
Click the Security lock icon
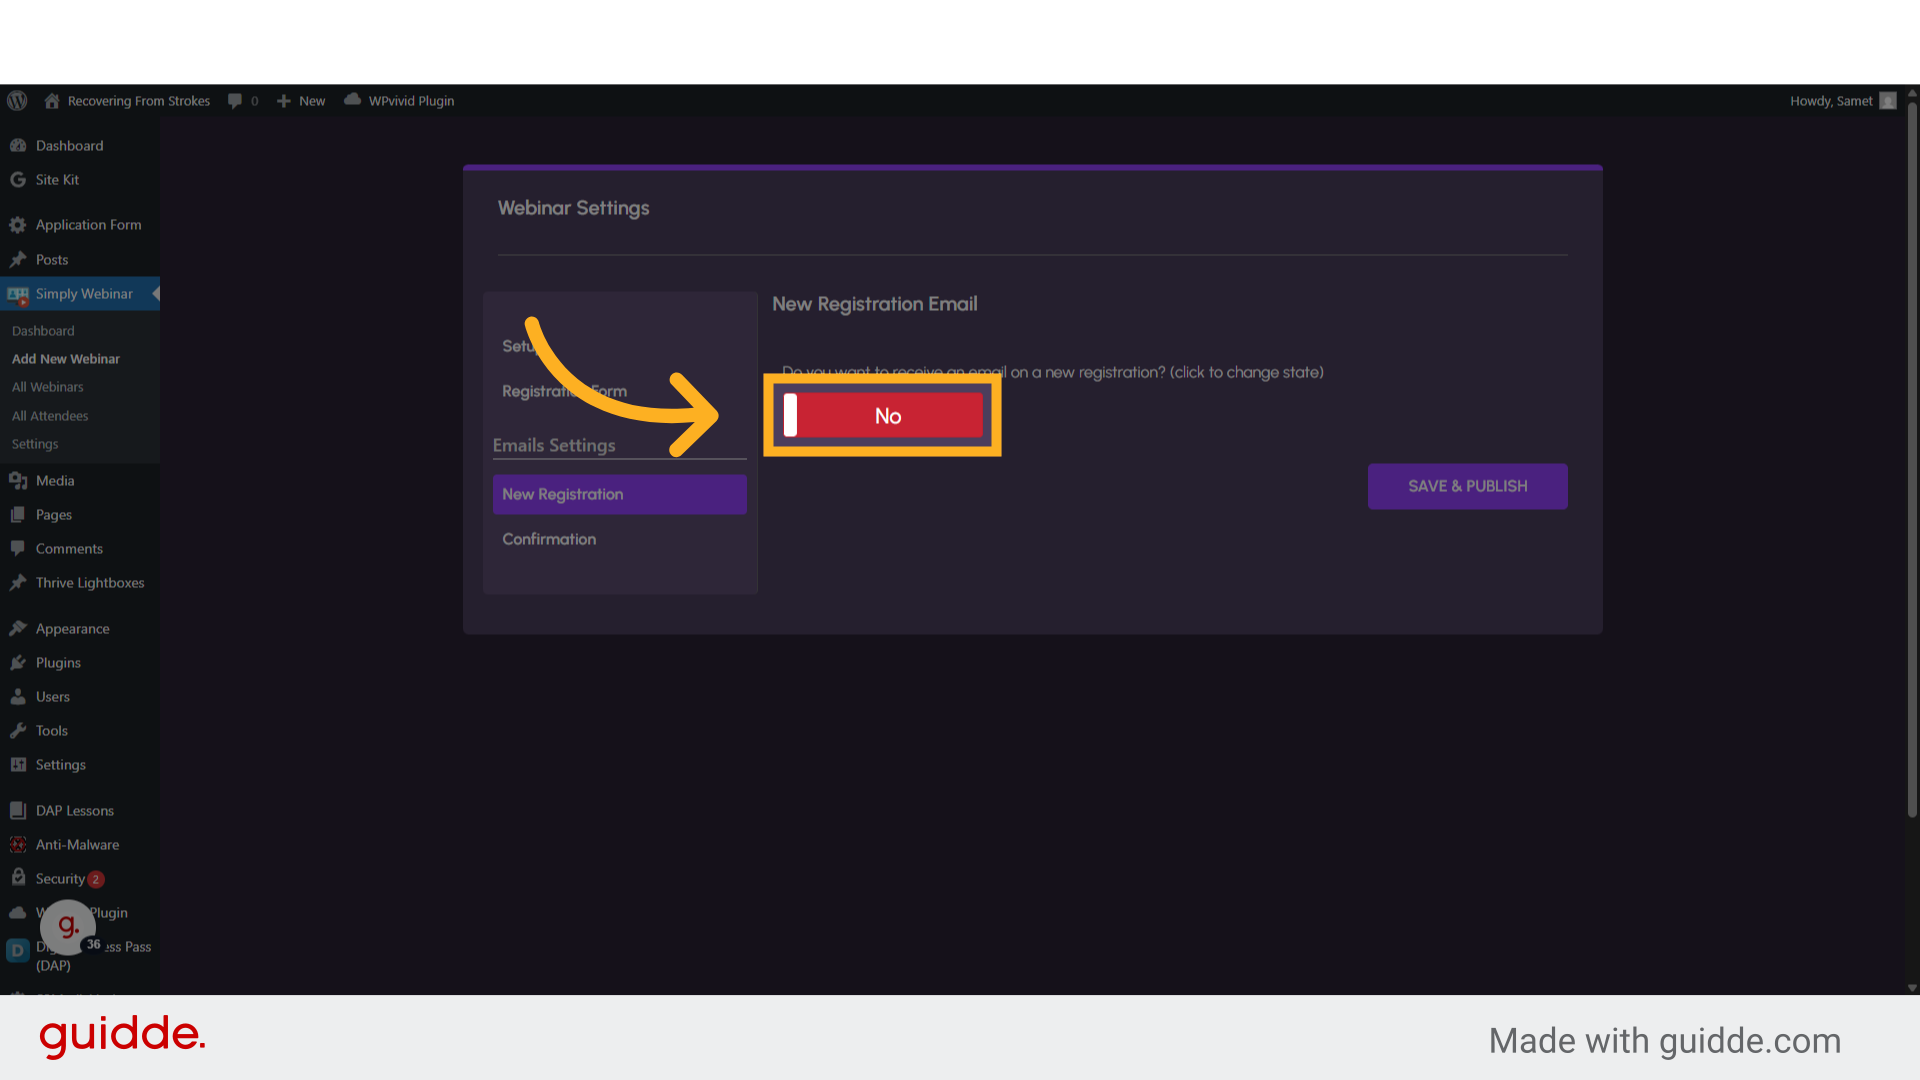click(18, 878)
